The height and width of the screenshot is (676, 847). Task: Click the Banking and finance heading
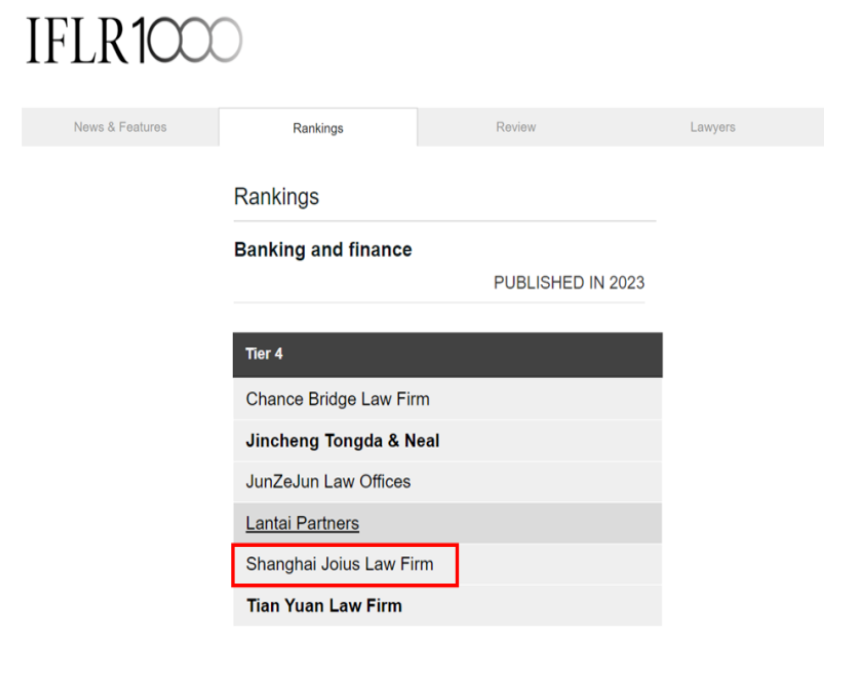pos(323,250)
